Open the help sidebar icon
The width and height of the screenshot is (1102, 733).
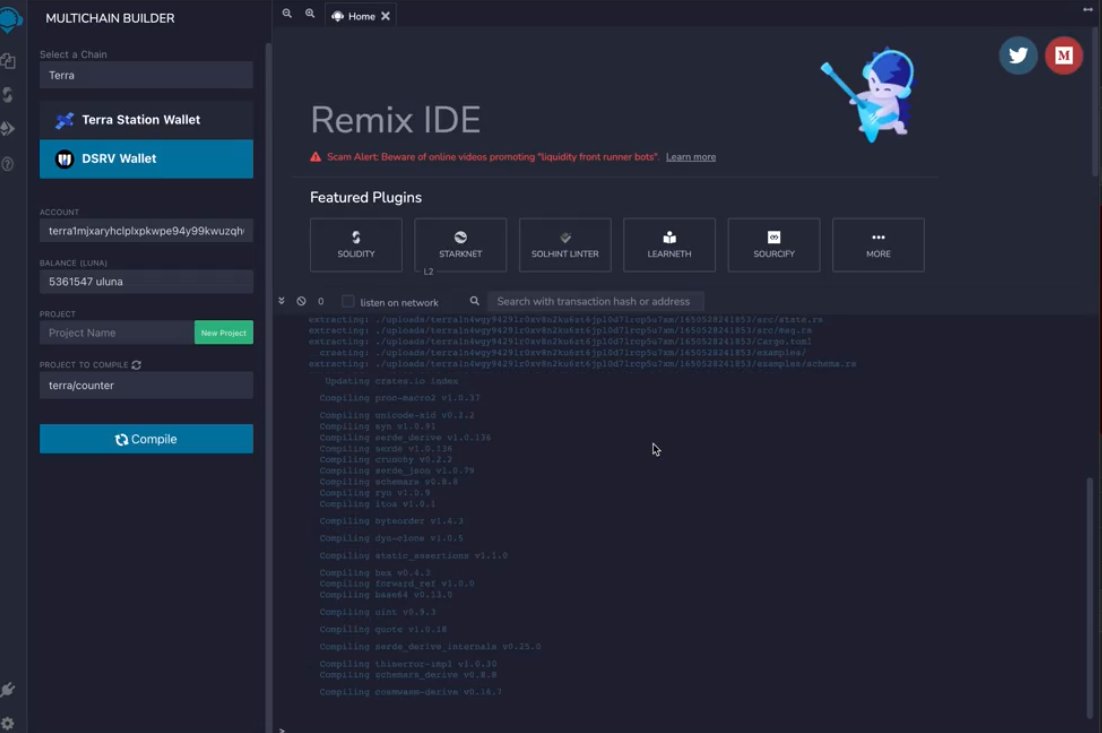8,164
